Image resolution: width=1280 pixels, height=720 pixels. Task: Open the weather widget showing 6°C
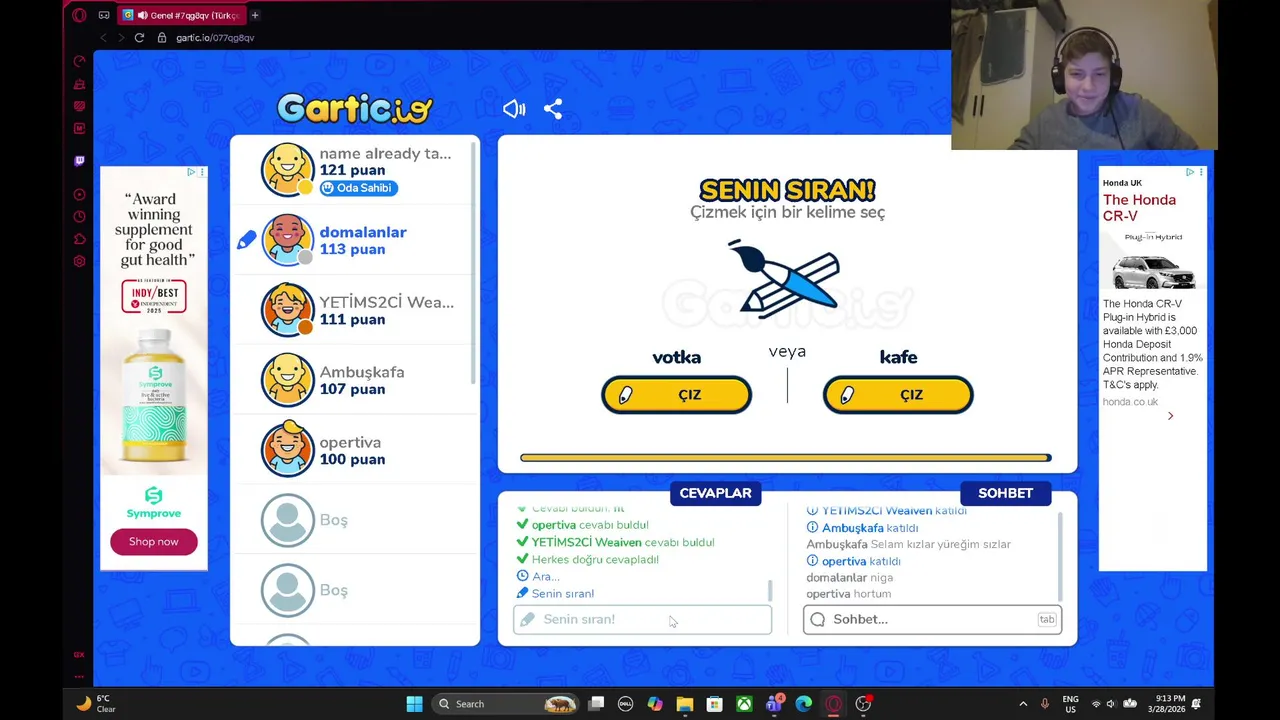click(x=95, y=704)
